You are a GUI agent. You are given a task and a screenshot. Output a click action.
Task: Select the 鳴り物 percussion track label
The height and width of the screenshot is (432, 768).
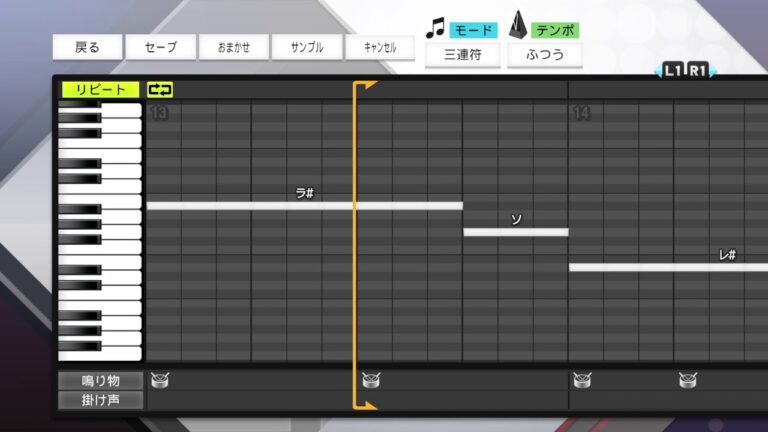(100, 380)
